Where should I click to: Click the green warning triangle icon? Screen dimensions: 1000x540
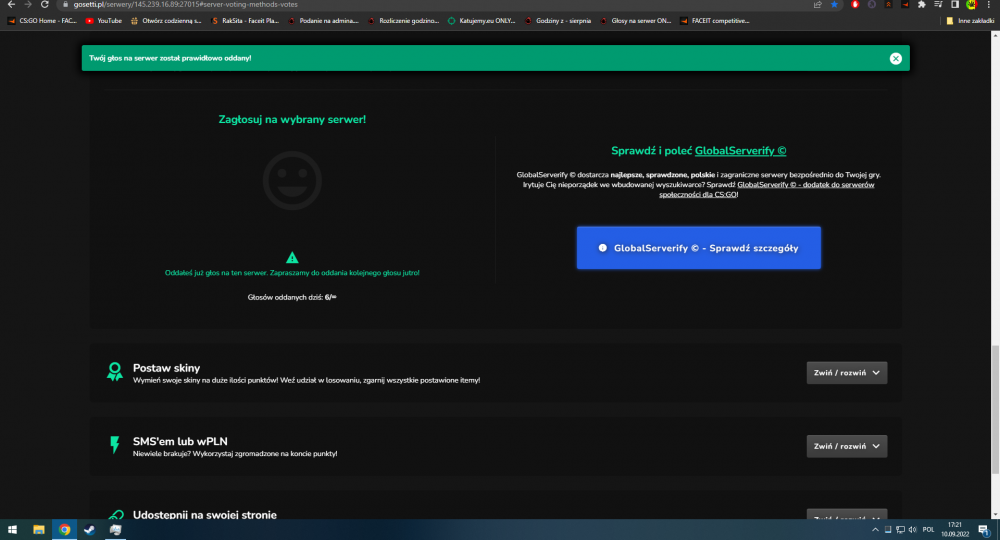coord(292,258)
